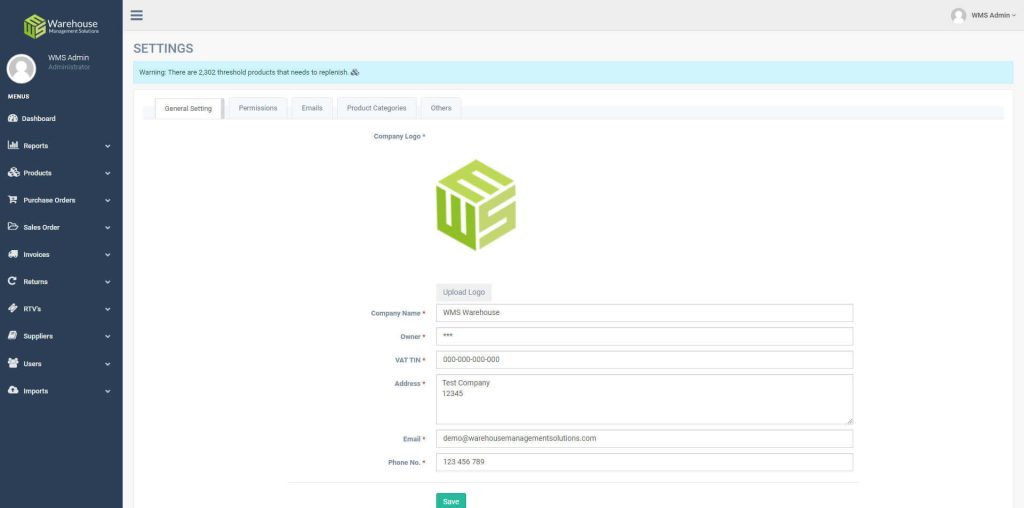Open the WMS Admin user dropdown
The width and height of the screenshot is (1024, 508).
pos(983,15)
